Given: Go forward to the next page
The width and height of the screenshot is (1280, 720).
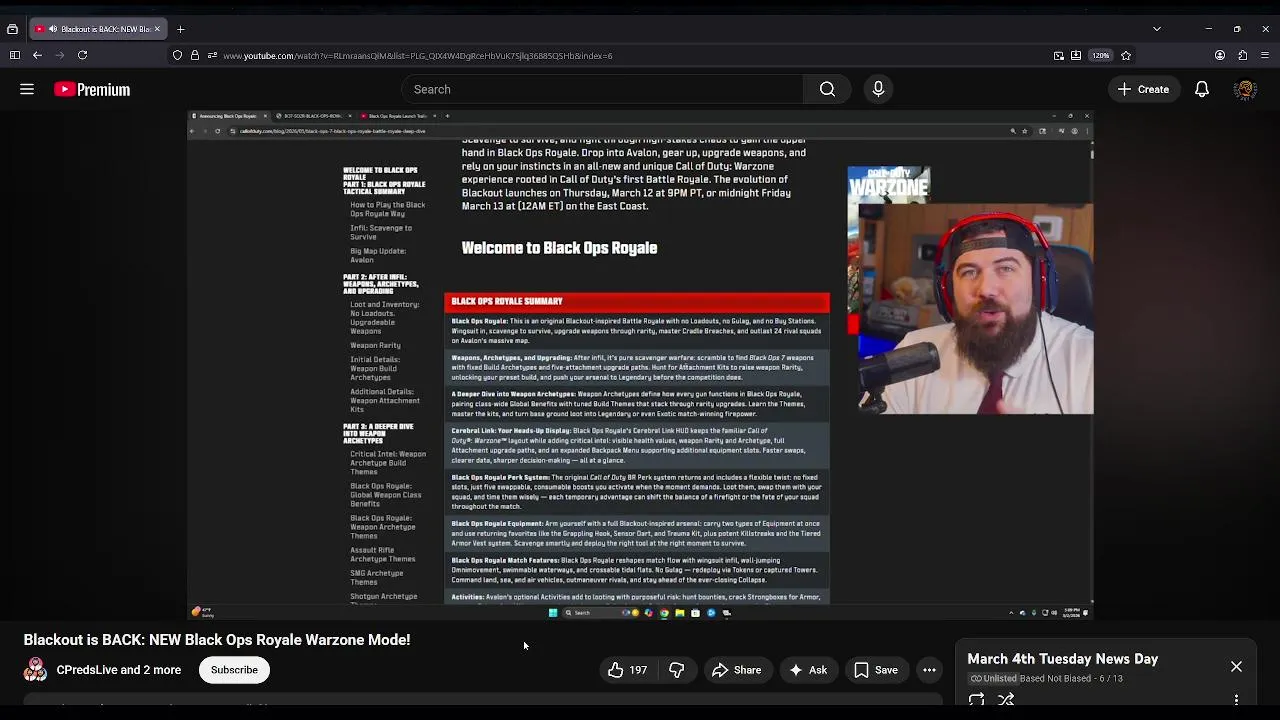Looking at the screenshot, I should click(59, 55).
